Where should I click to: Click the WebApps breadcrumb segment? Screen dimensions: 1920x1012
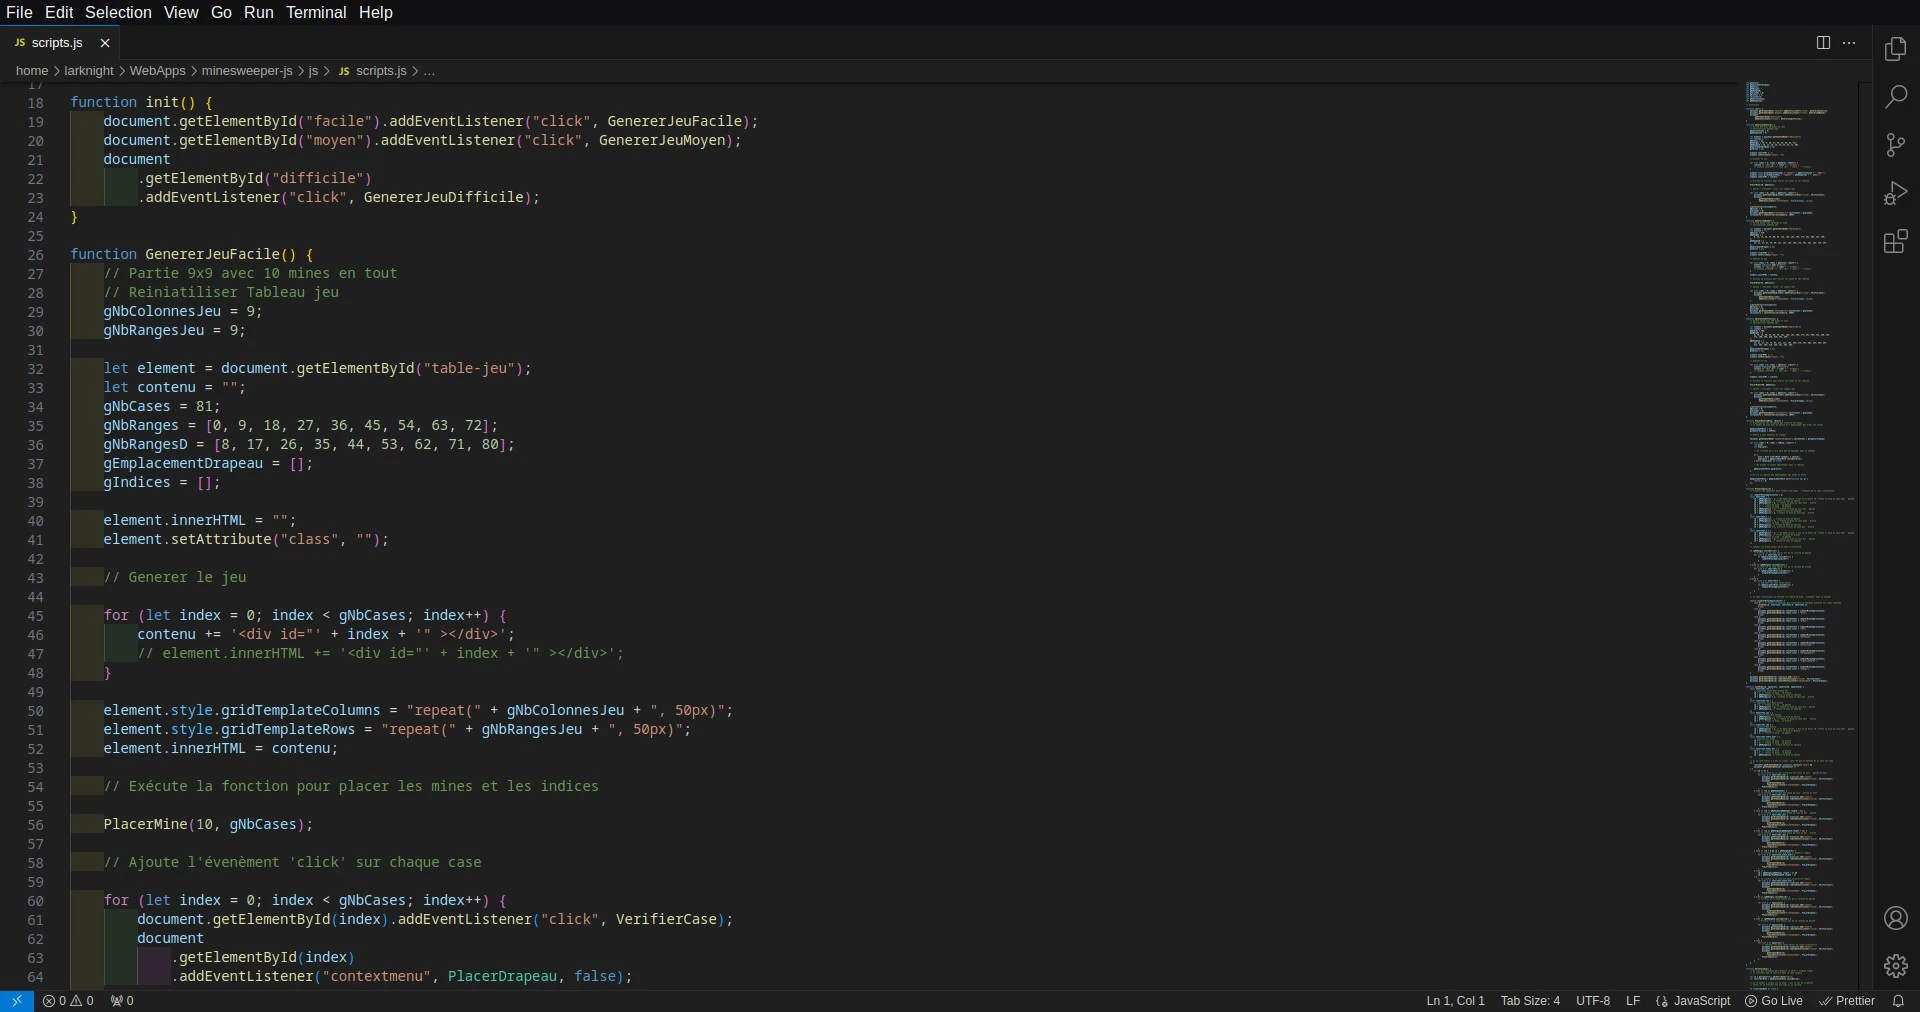click(158, 71)
